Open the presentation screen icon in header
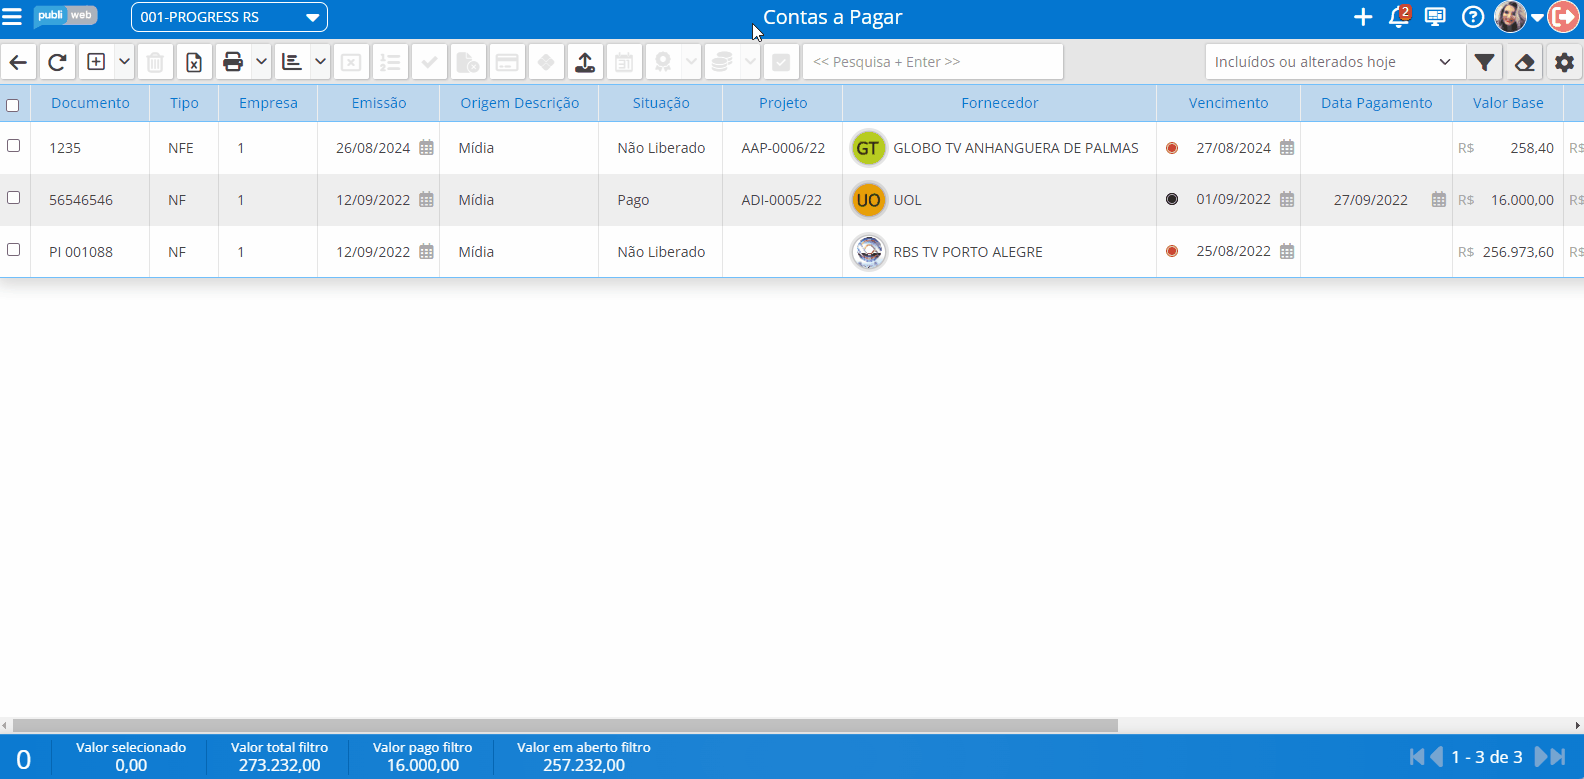 (x=1435, y=17)
